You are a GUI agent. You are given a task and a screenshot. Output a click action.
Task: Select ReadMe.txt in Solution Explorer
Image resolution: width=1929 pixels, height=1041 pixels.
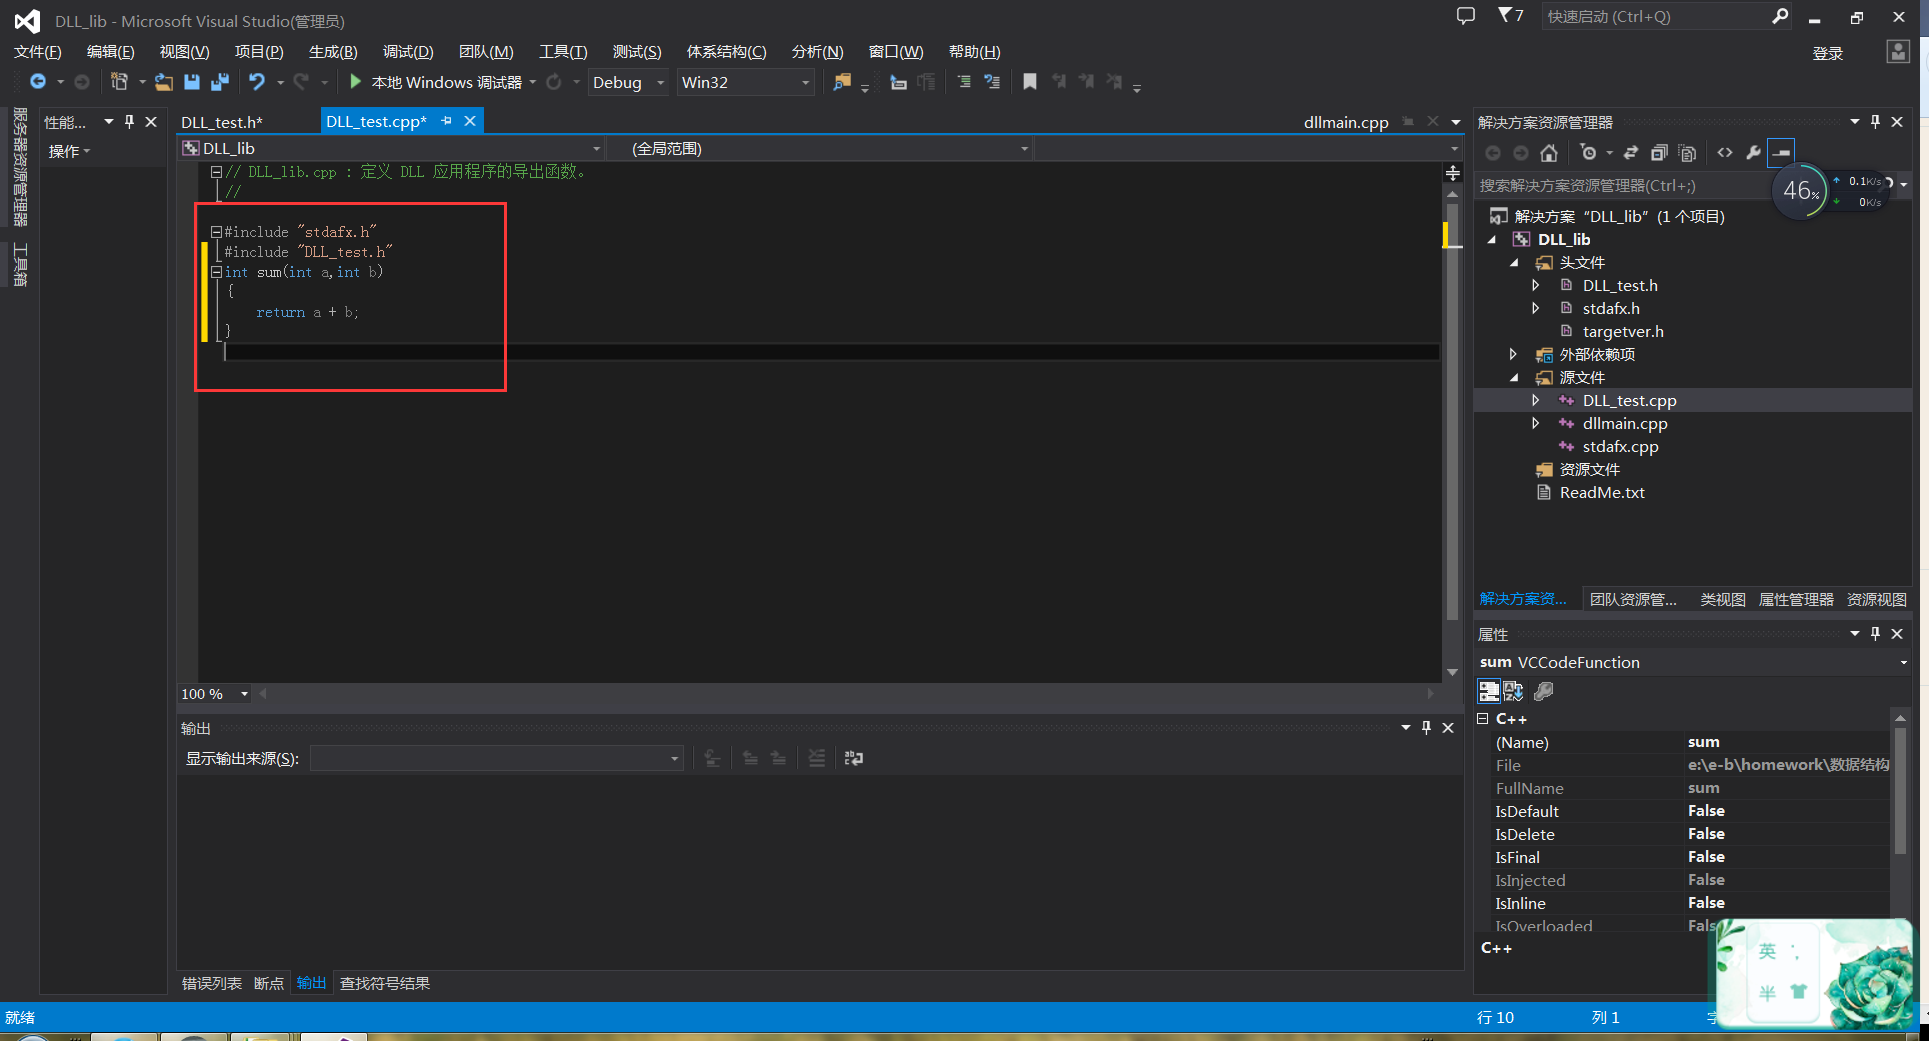(1602, 492)
